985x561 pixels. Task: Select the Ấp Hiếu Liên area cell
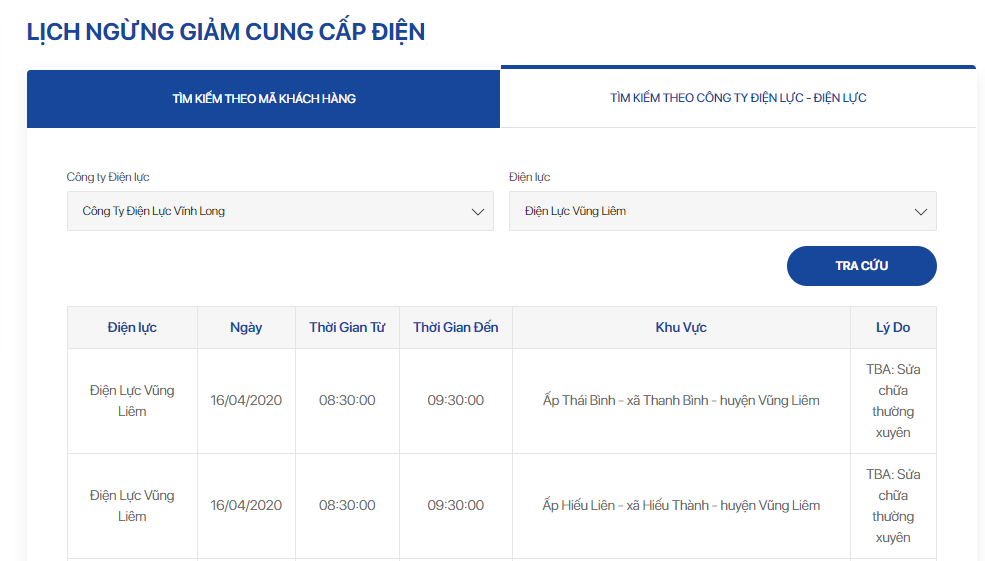(x=681, y=506)
